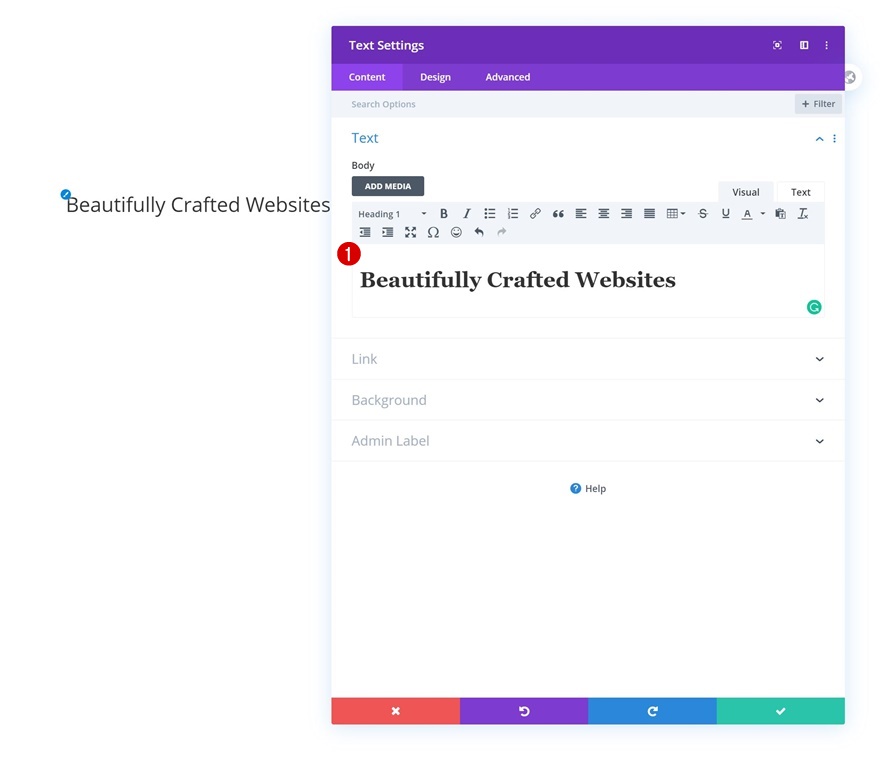
Task: Discard changes with the red X button
Action: pos(396,711)
